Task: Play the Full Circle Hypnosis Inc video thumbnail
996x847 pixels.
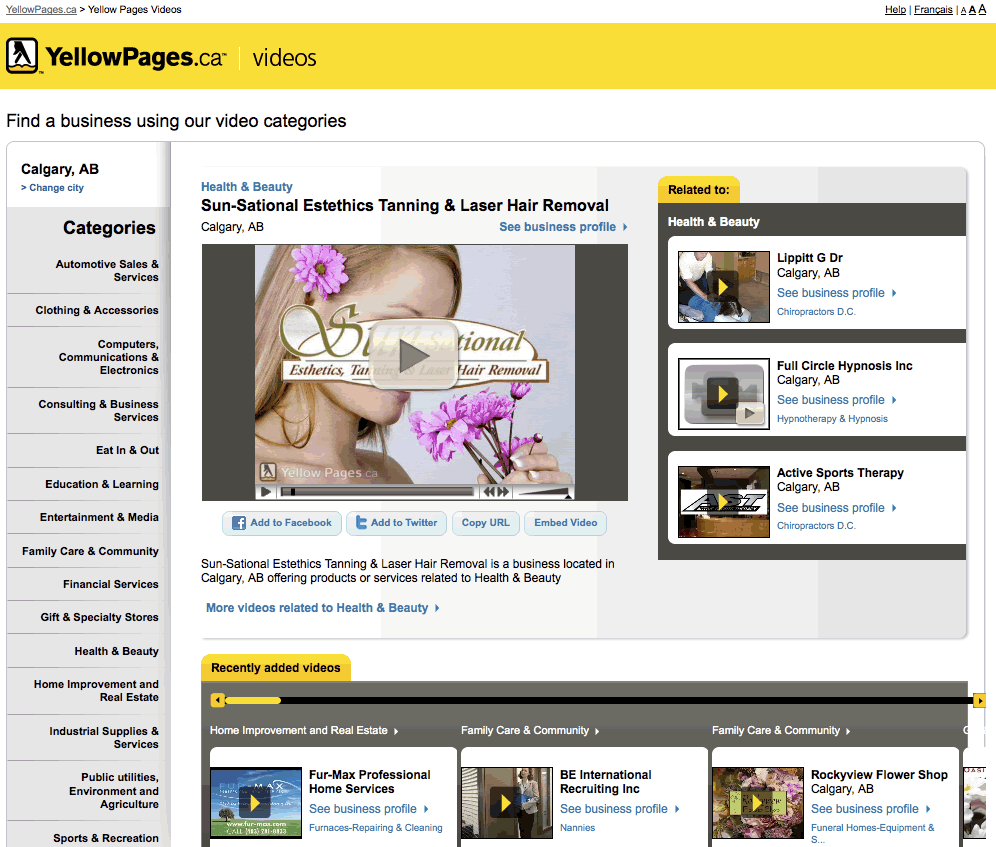Action: [723, 394]
